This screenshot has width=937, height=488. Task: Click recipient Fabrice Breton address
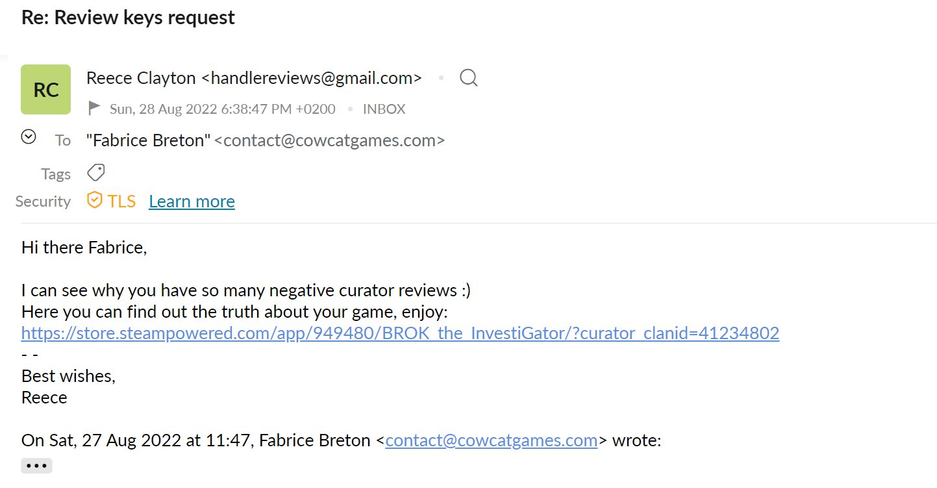[x=266, y=140]
